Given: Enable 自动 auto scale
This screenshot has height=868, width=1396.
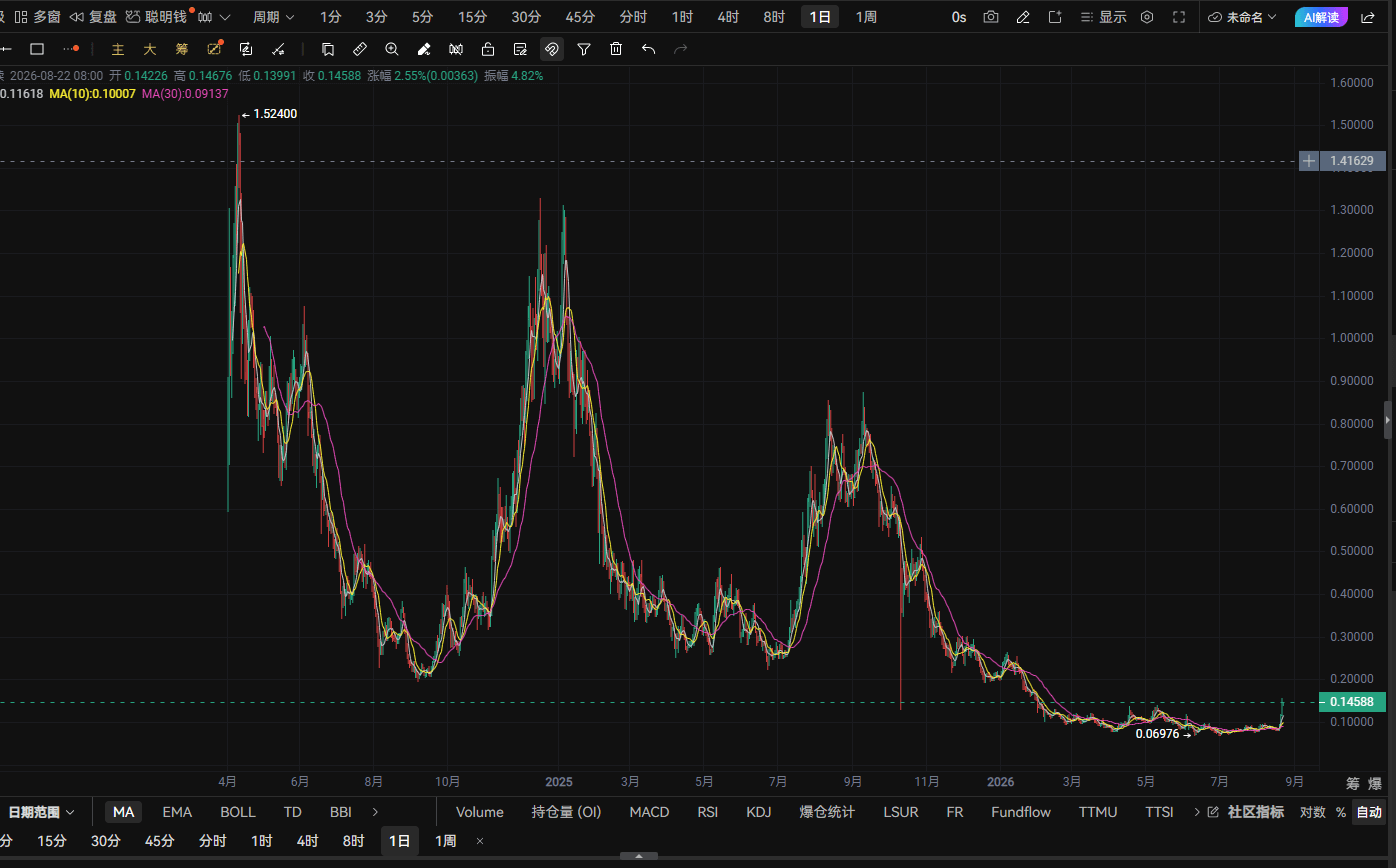Looking at the screenshot, I should [x=1369, y=812].
